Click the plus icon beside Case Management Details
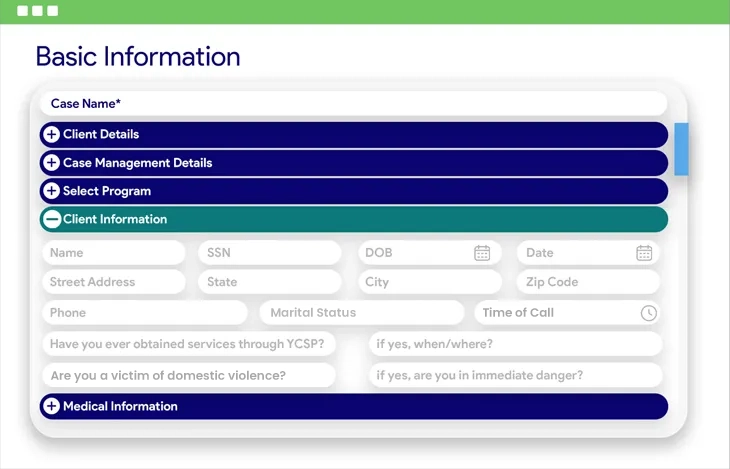This screenshot has width=730, height=469. coord(52,163)
